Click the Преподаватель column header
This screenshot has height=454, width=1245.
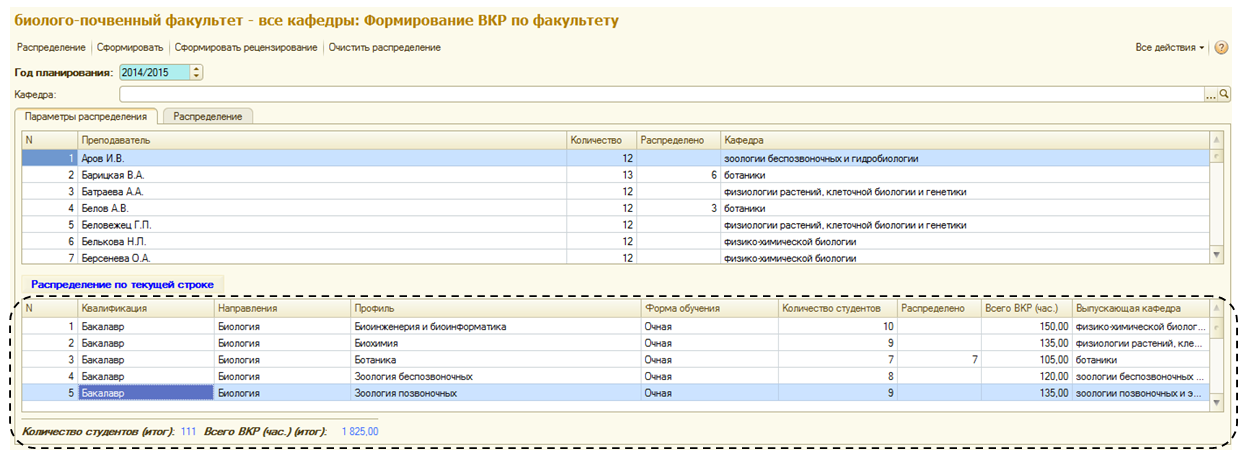(x=322, y=141)
